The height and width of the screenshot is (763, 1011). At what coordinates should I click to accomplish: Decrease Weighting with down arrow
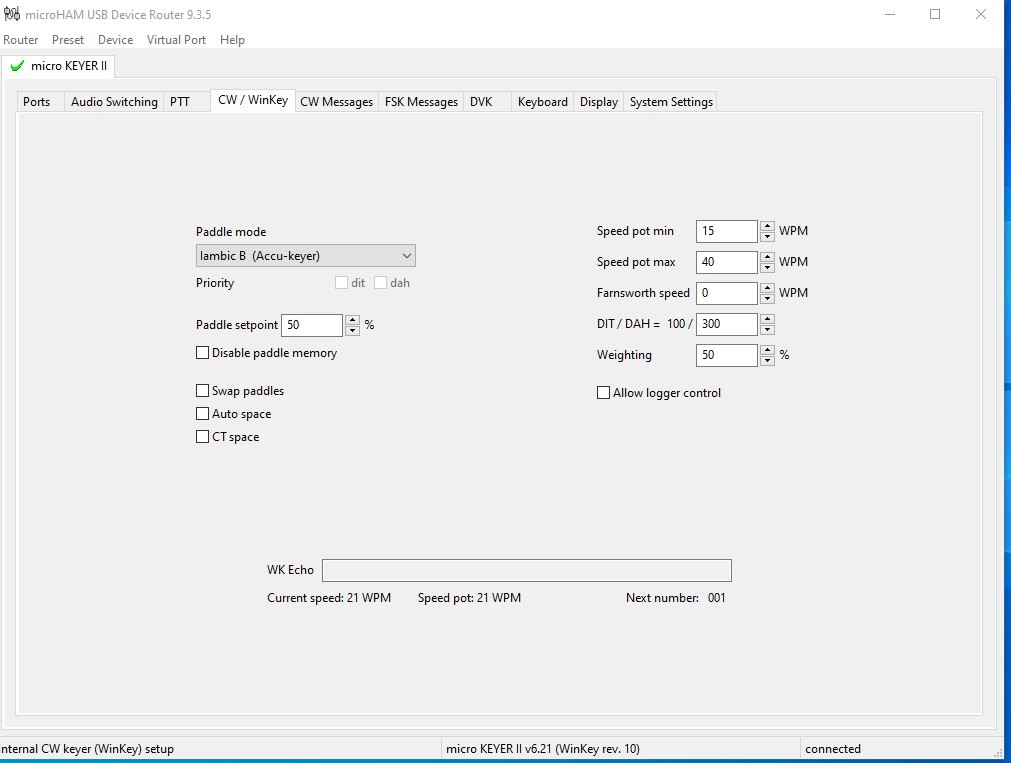[767, 361]
